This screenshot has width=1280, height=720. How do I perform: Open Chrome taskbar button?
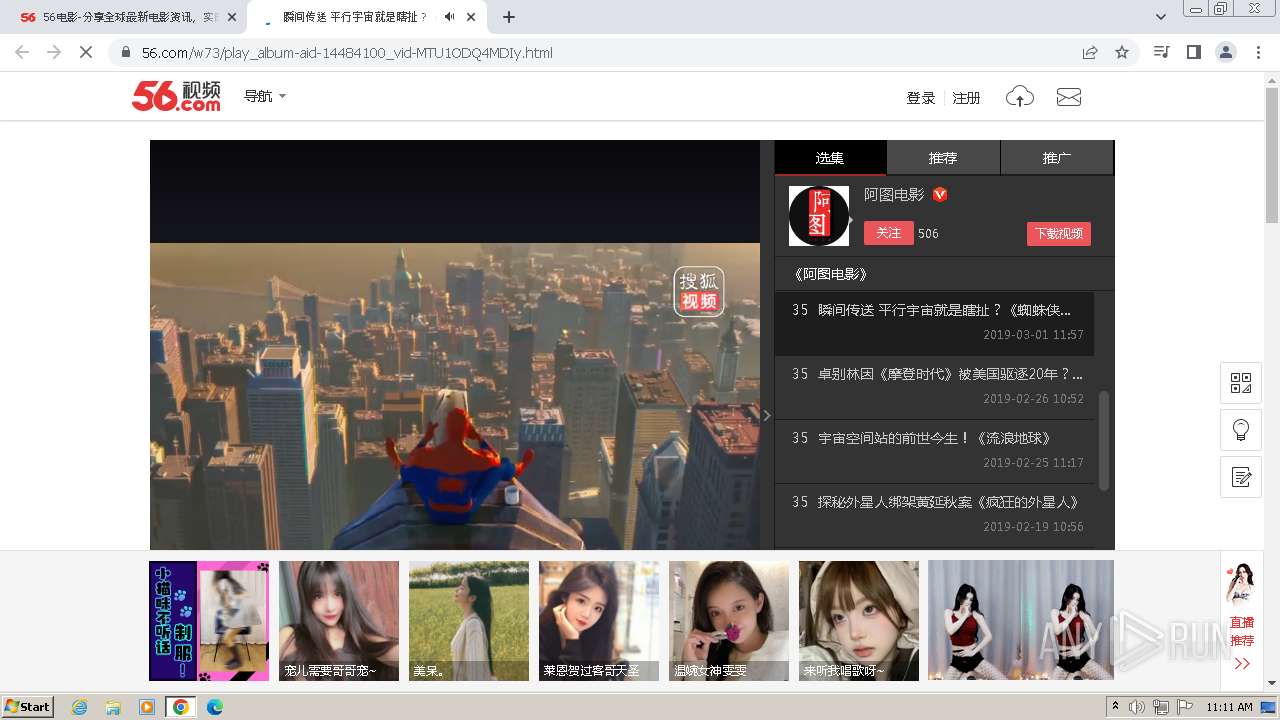click(181, 707)
